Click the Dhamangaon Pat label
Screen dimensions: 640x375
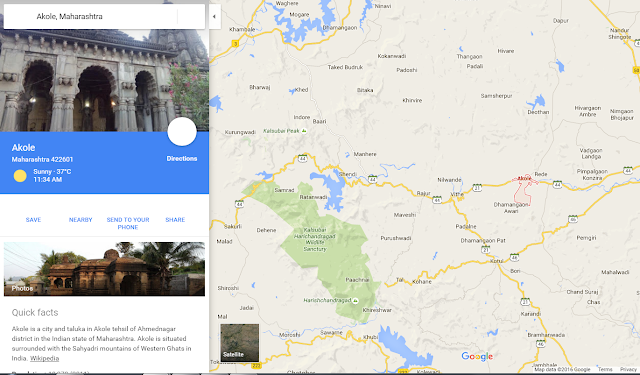(x=483, y=241)
